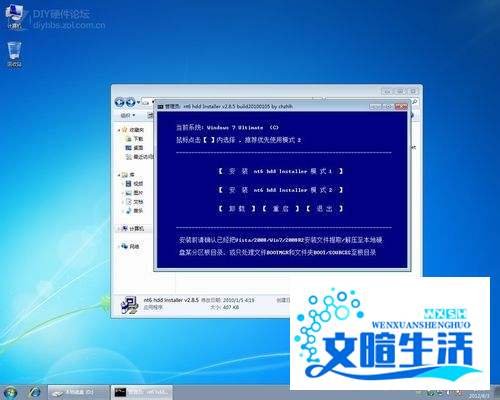Minimize the nt6 hdd installer console window

[x=375, y=106]
